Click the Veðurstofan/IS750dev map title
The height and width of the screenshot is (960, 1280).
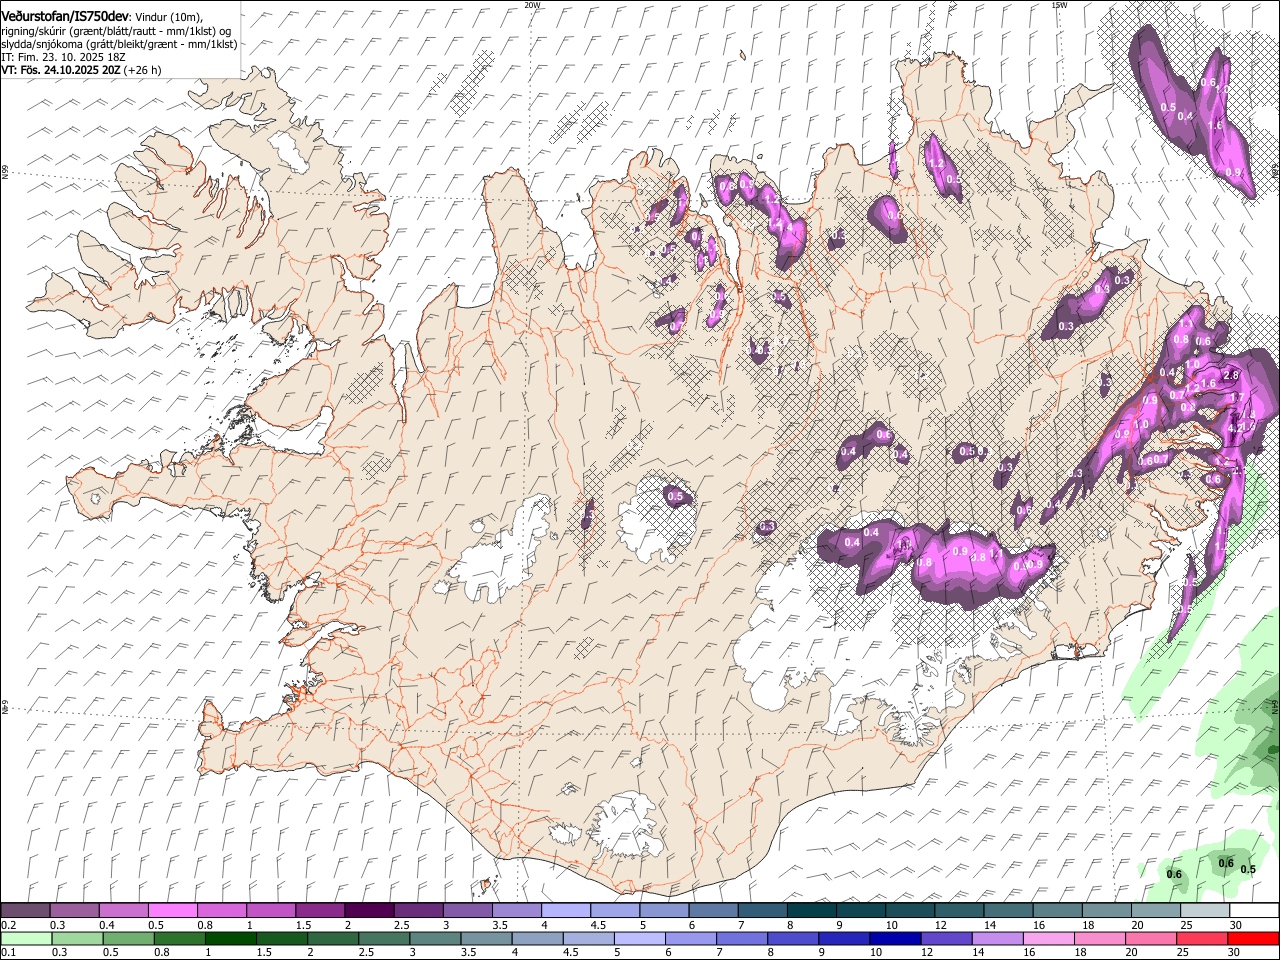click(x=65, y=16)
